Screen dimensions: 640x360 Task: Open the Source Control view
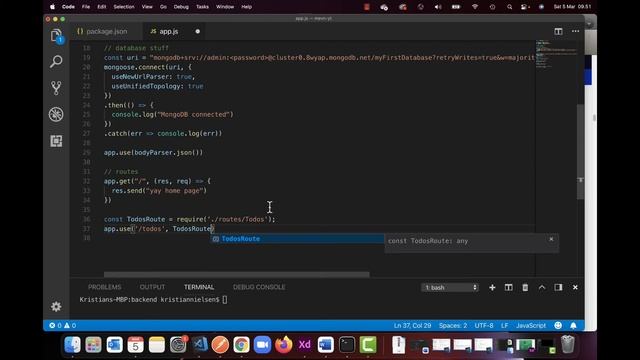tap(56, 88)
